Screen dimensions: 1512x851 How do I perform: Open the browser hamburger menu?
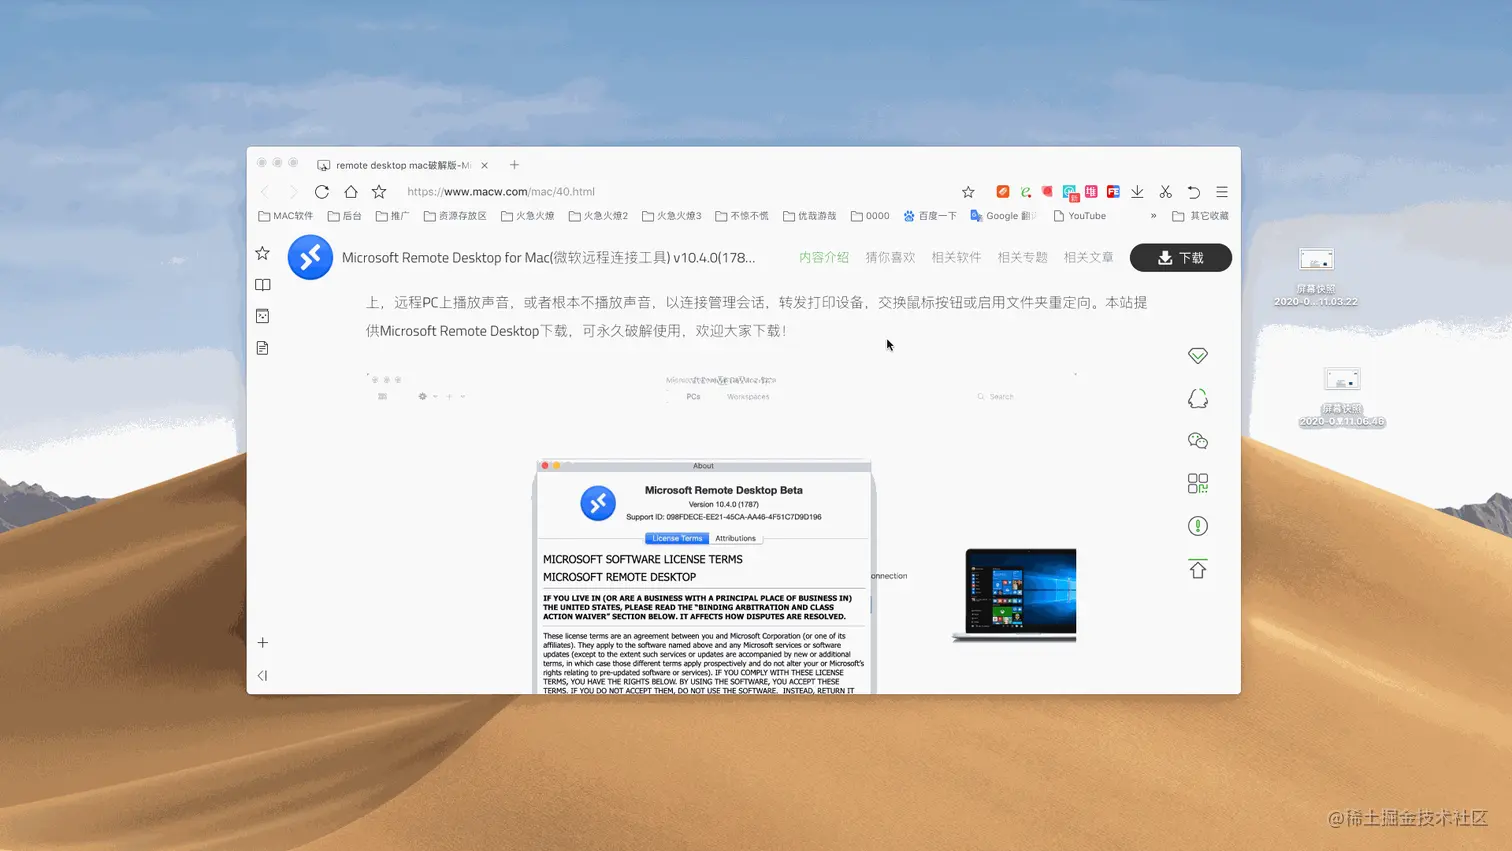pyautogui.click(x=1222, y=192)
